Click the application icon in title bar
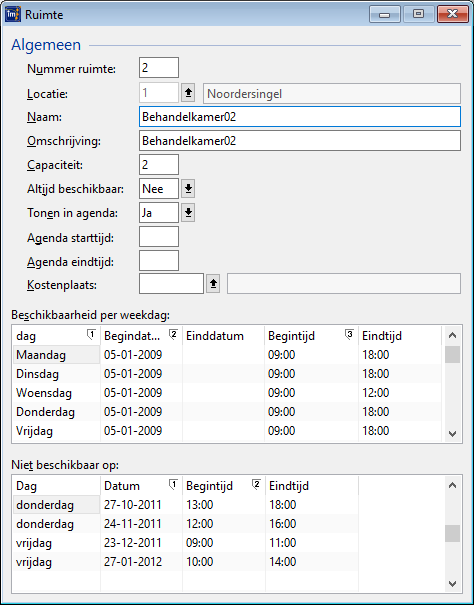This screenshot has width=474, height=605. 13,15
